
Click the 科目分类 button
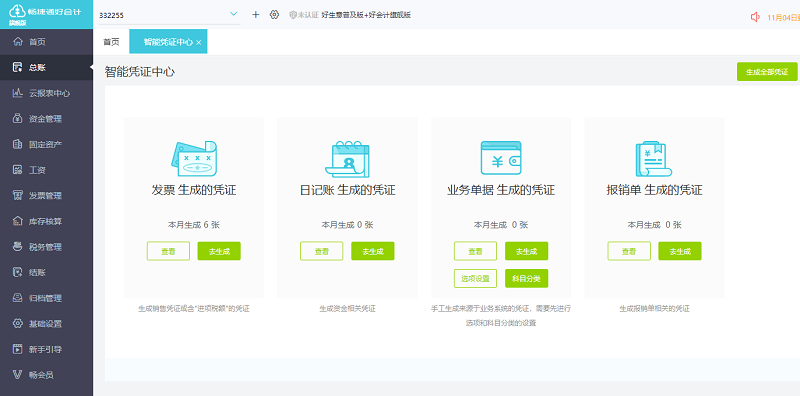pyautogui.click(x=527, y=279)
